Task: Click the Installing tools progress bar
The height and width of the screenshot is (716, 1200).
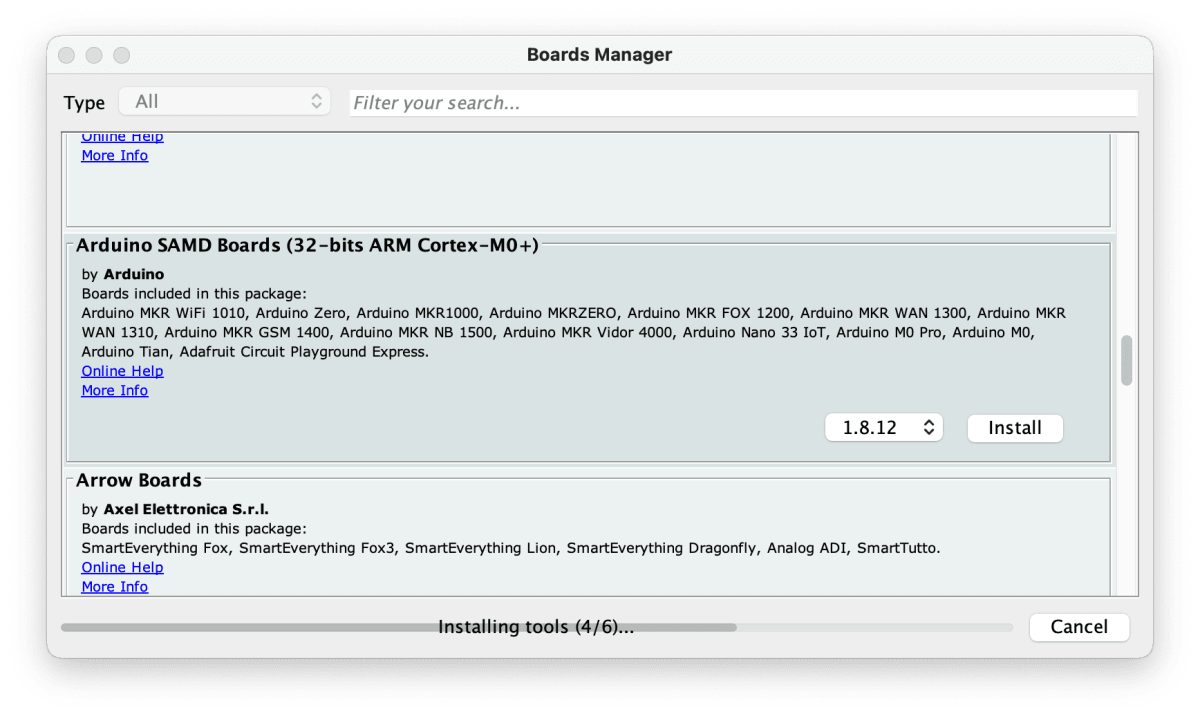Action: coord(536,628)
